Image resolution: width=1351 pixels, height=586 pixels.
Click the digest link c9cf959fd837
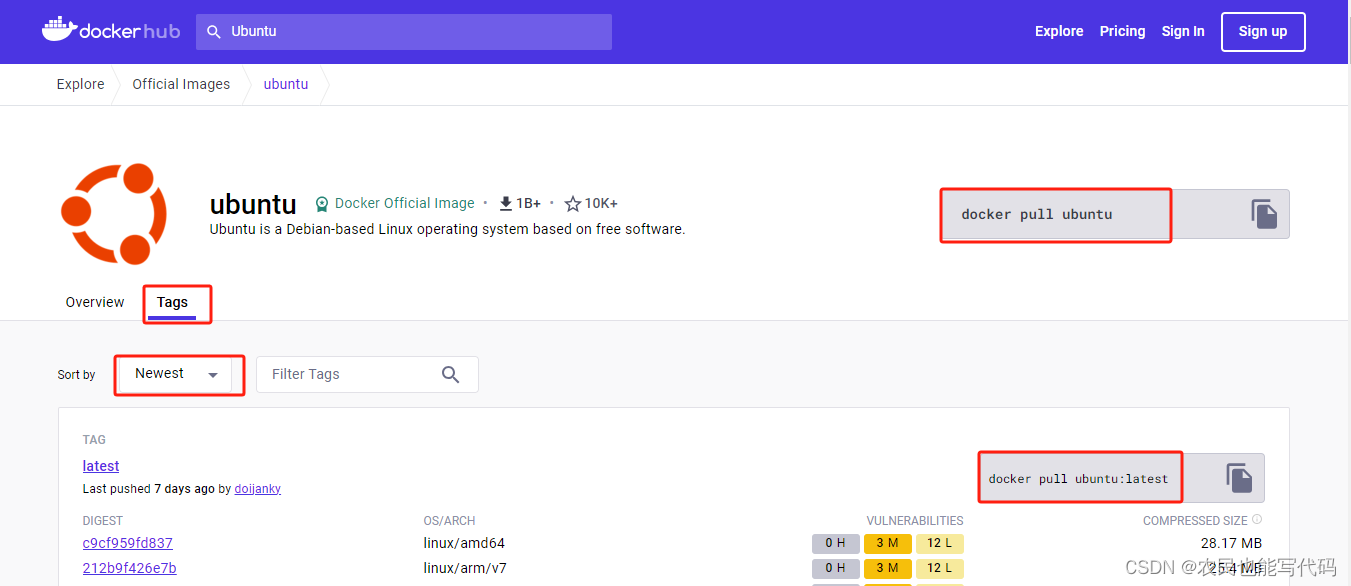click(x=127, y=542)
